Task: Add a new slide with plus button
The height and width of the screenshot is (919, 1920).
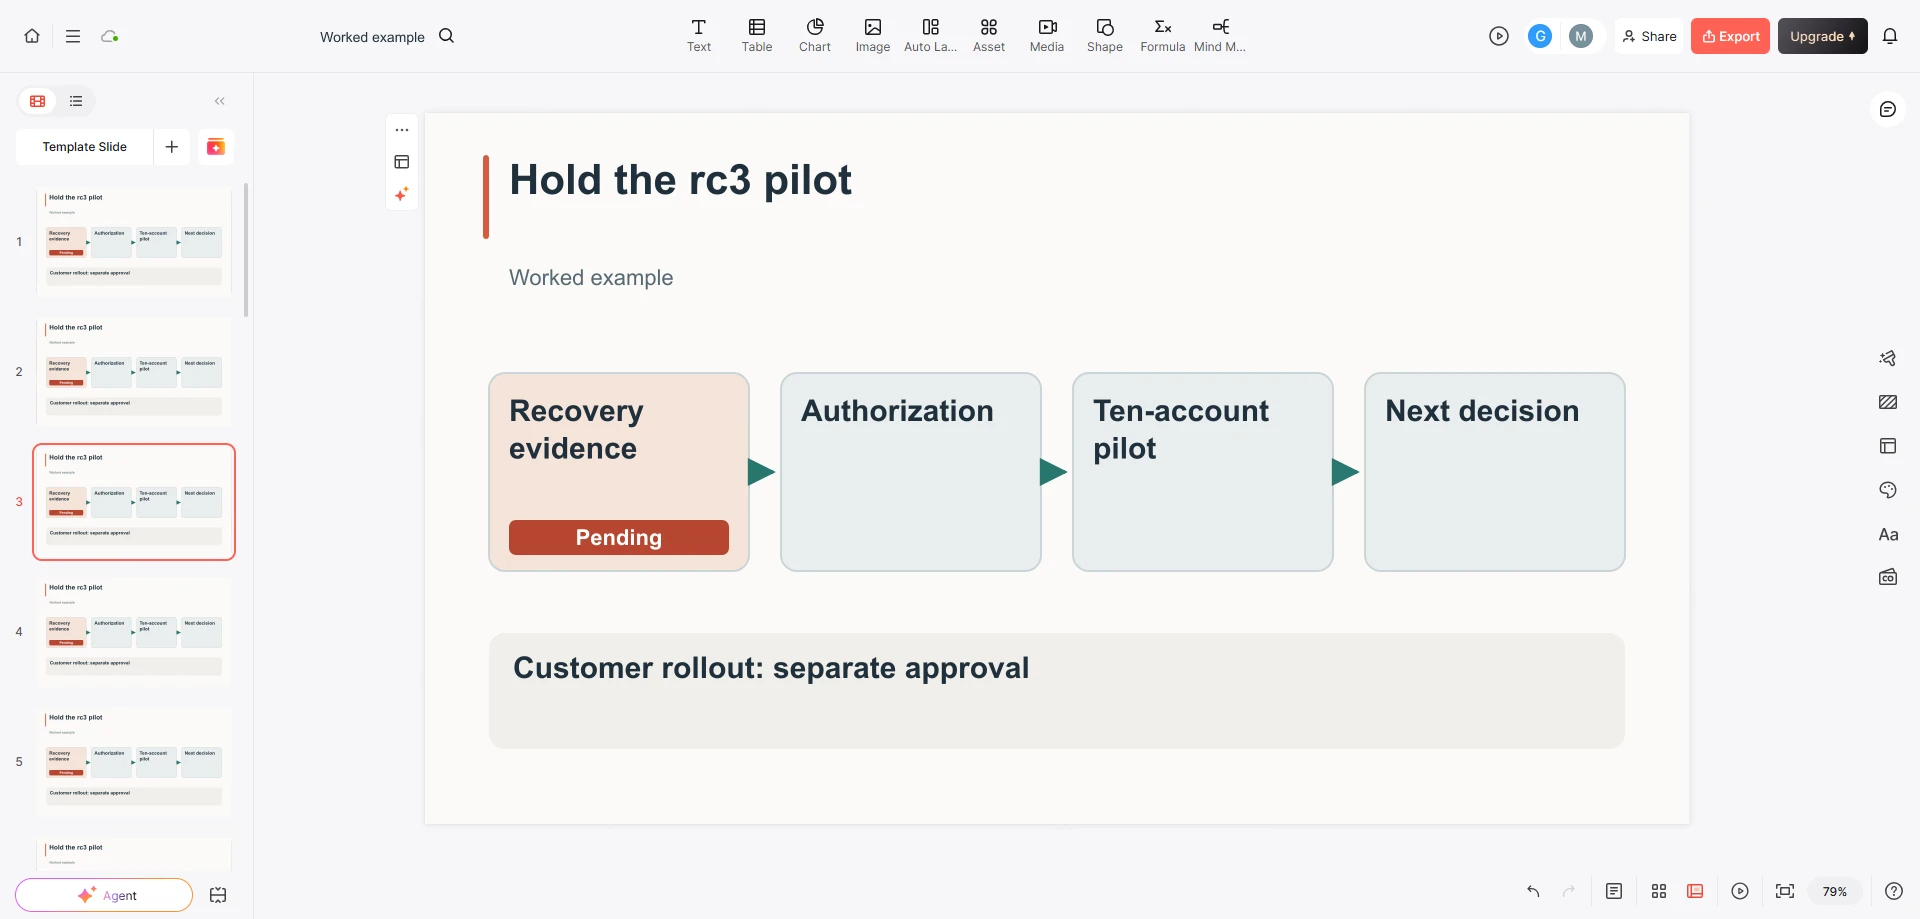Action: [x=172, y=147]
